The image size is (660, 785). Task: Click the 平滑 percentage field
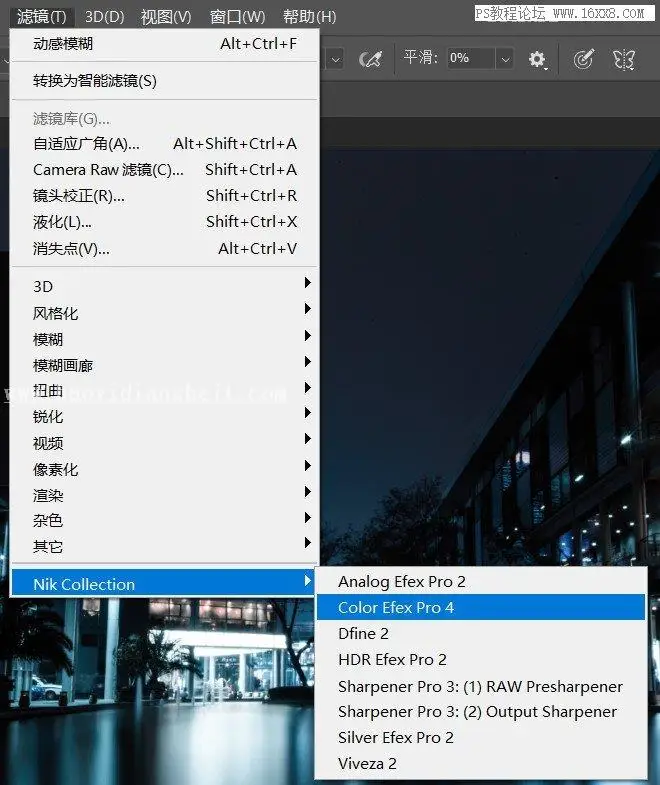[x=471, y=58]
